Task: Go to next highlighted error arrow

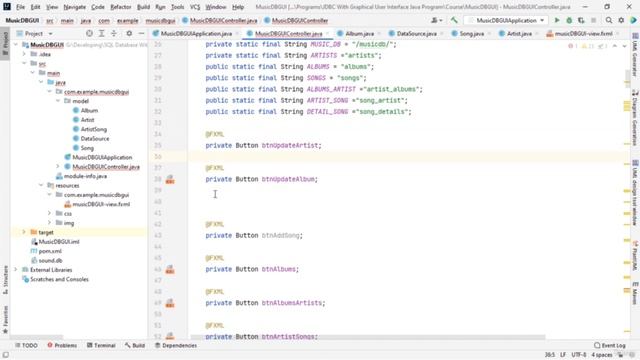Action: click(624, 46)
